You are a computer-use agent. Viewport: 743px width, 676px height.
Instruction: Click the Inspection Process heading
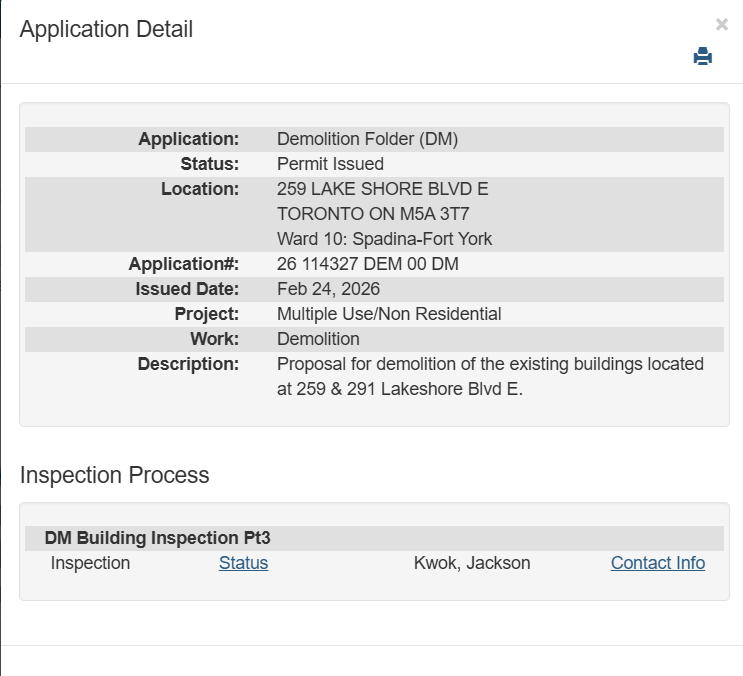pyautogui.click(x=114, y=475)
